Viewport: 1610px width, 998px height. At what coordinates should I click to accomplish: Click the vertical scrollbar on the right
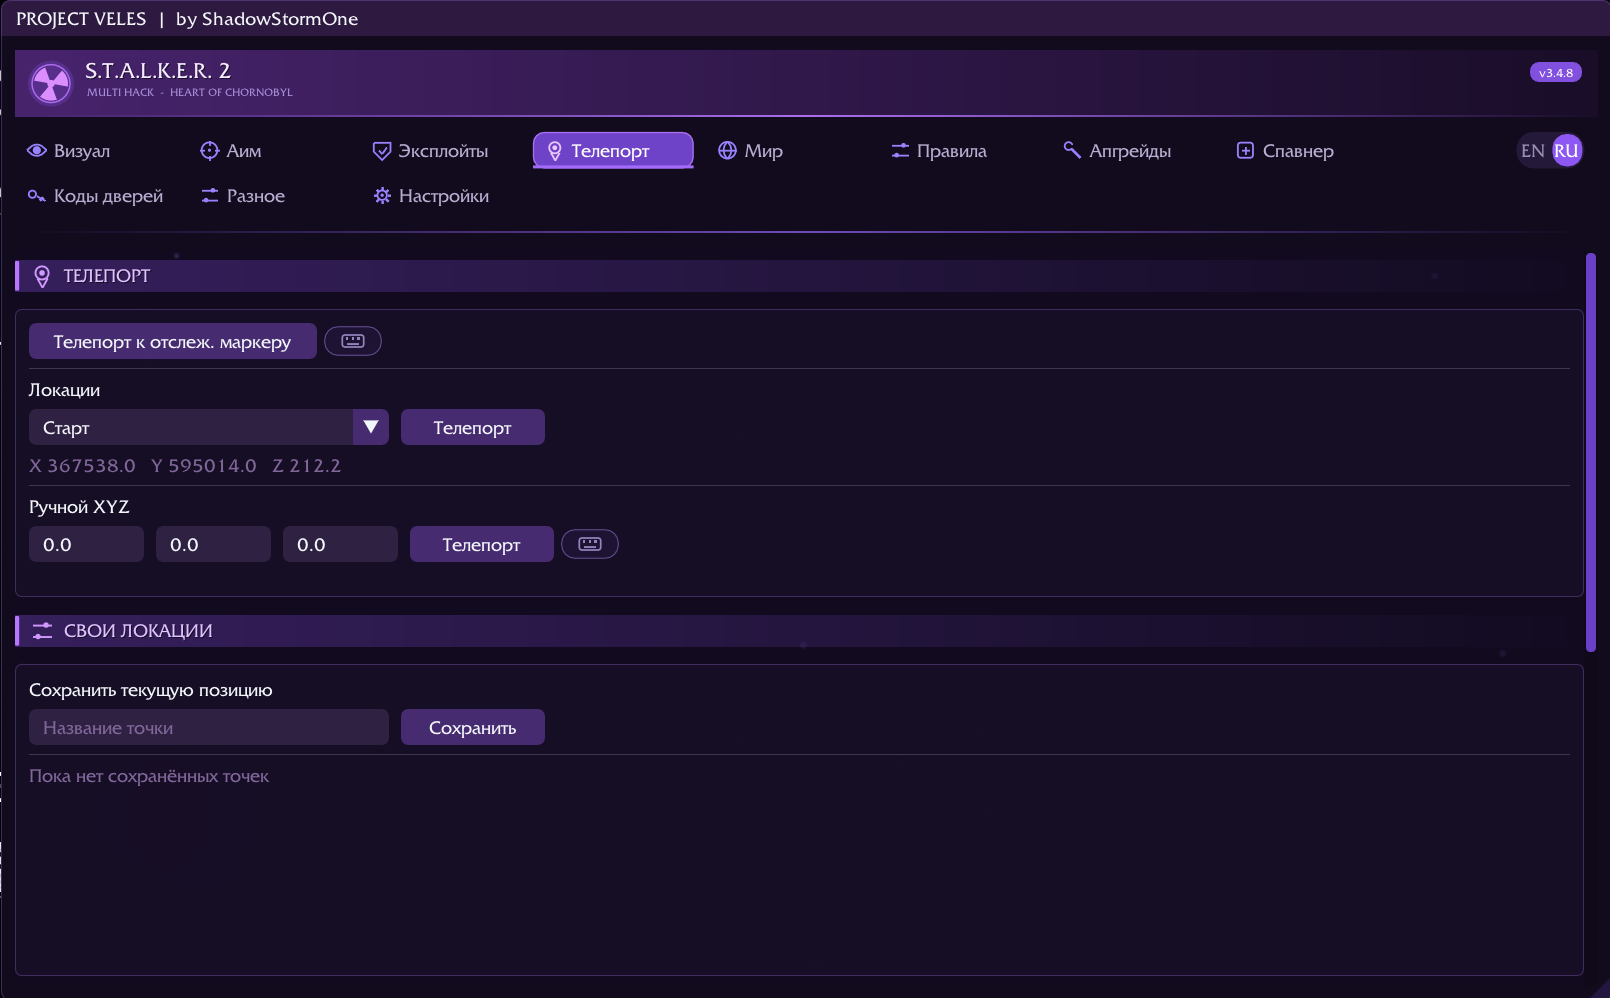(x=1590, y=452)
